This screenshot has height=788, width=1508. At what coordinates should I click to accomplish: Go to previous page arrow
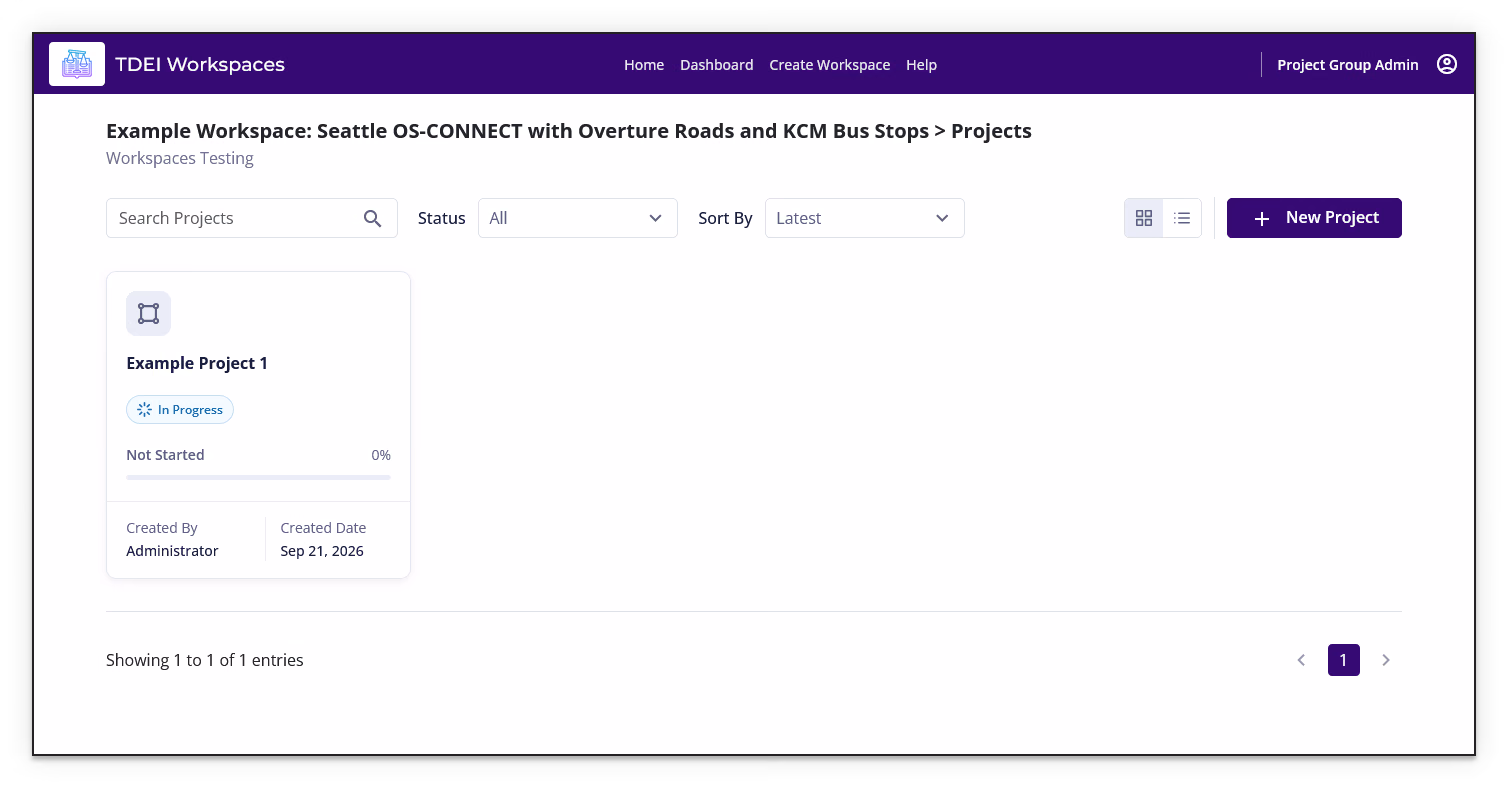[x=1301, y=660]
